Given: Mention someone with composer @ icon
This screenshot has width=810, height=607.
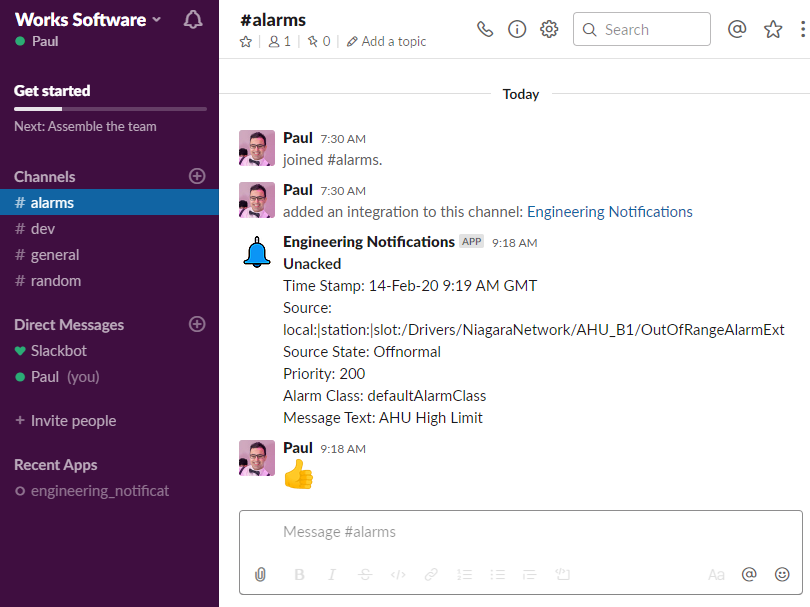Looking at the screenshot, I should coord(749,574).
